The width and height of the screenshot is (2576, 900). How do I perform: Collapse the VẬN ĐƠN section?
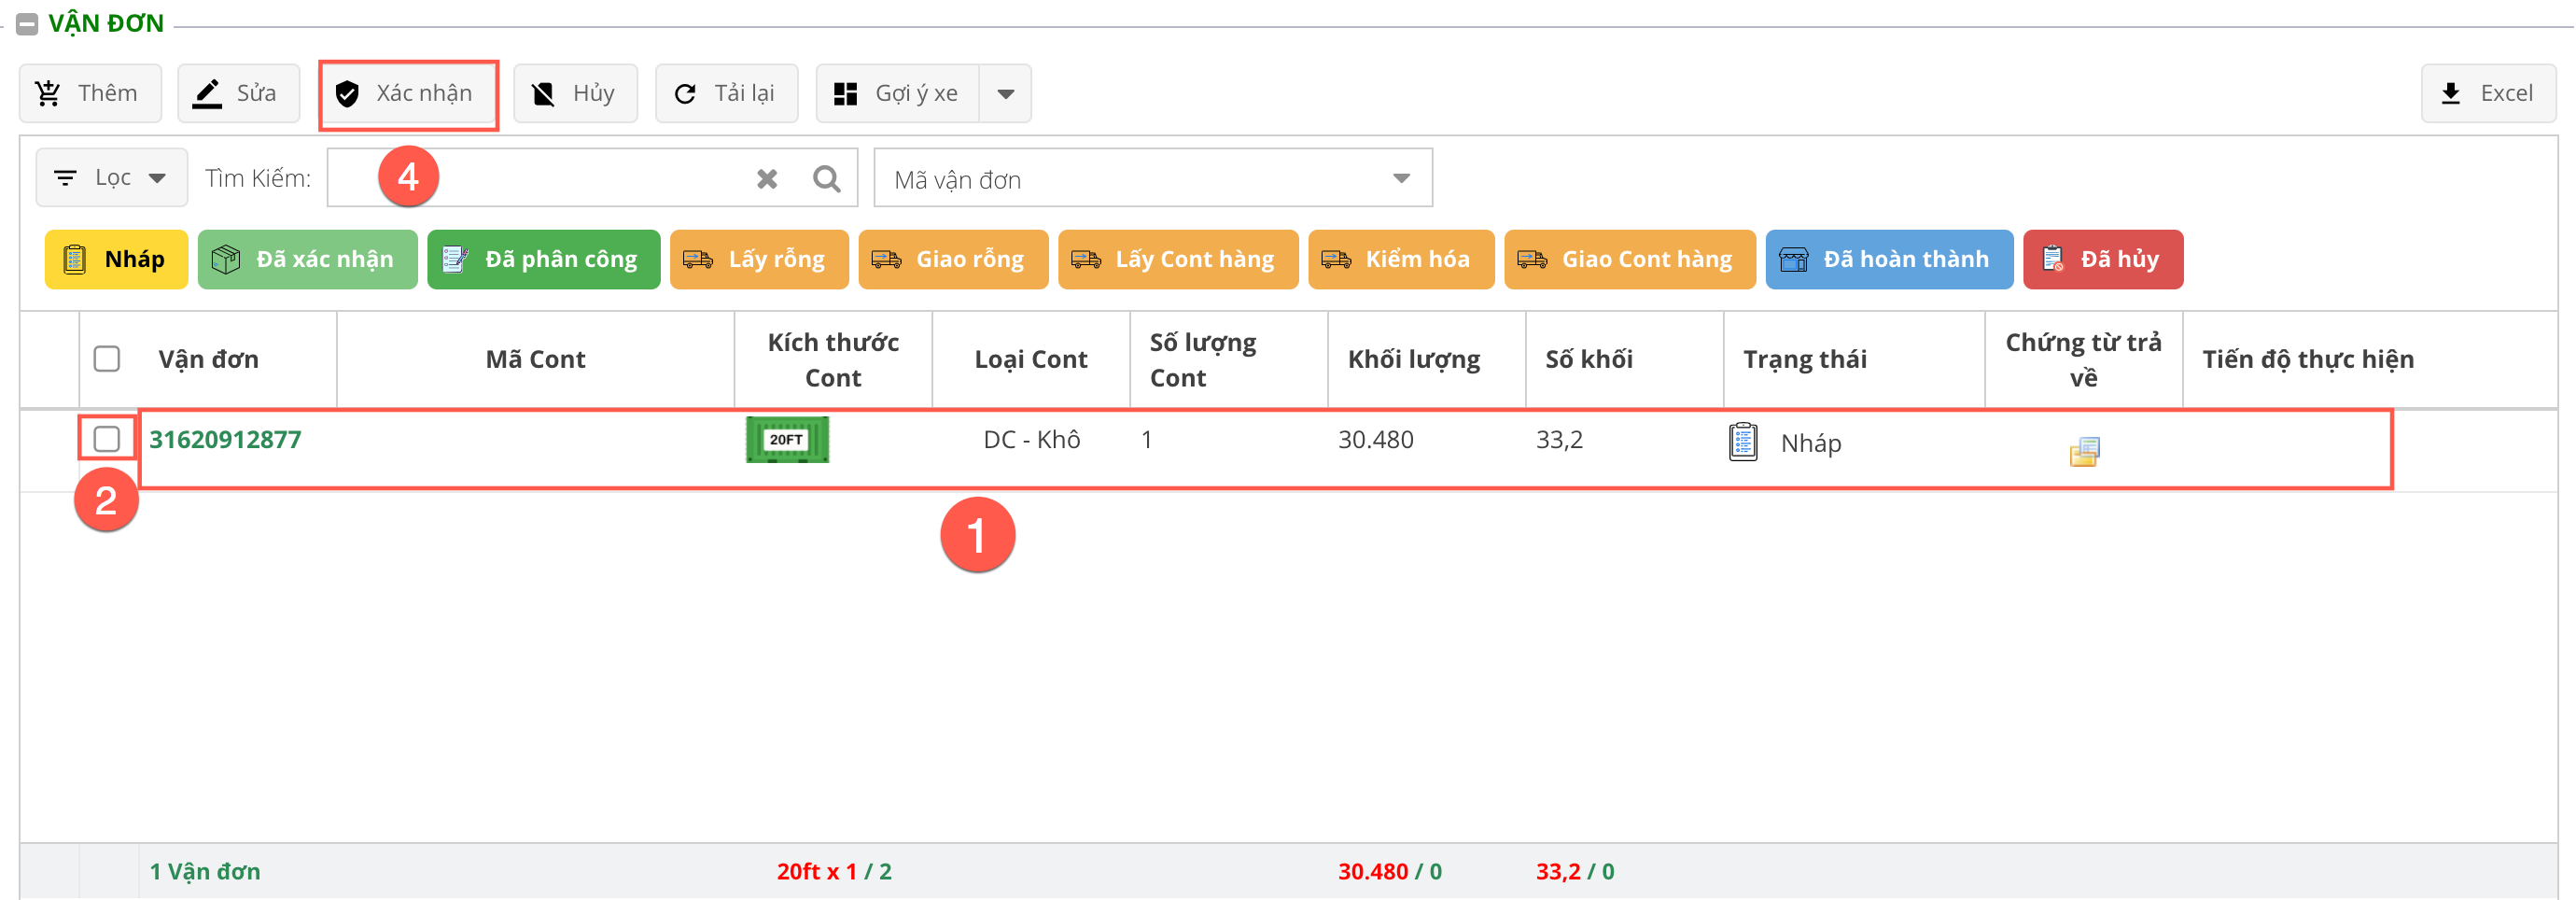pyautogui.click(x=27, y=24)
